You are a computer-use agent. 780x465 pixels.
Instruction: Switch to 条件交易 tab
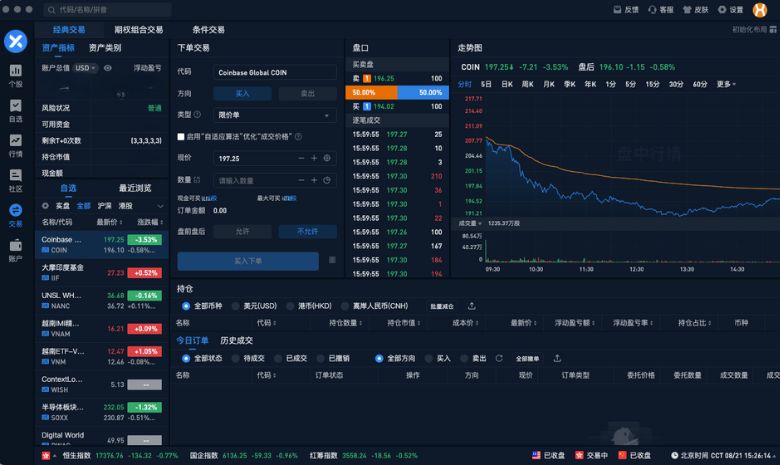pyautogui.click(x=208, y=30)
